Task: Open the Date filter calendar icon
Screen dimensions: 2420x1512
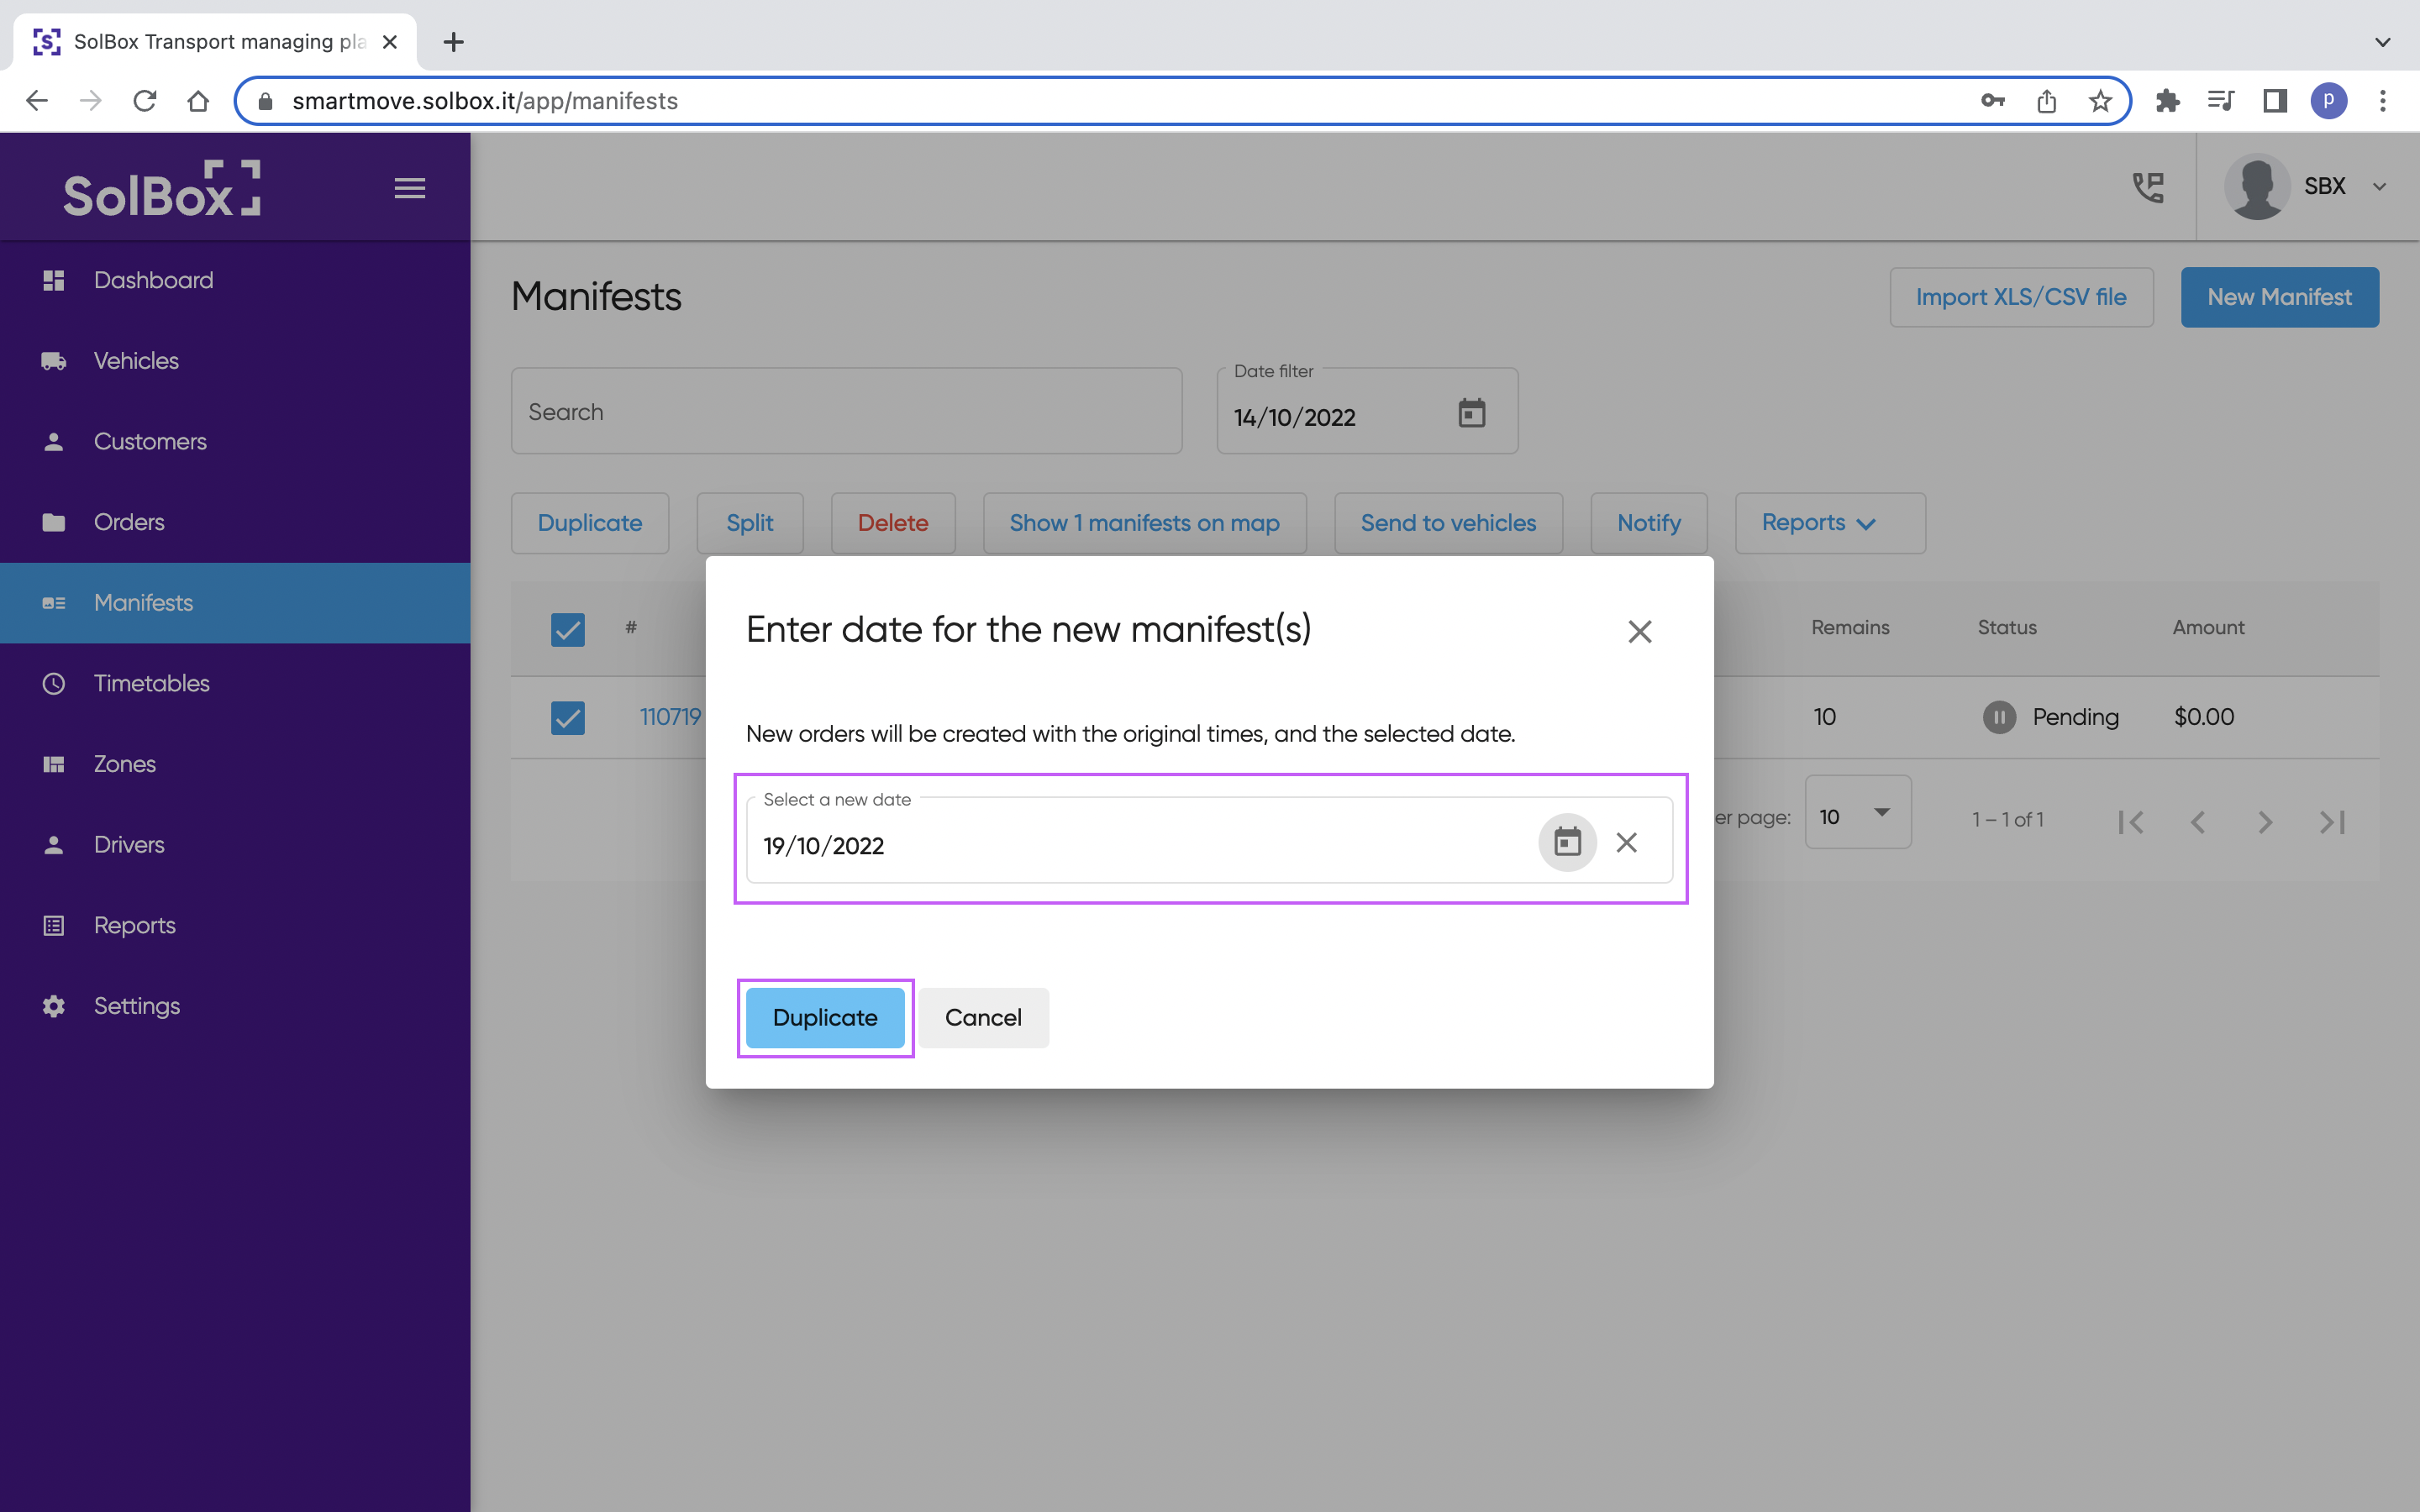Action: 1471,413
